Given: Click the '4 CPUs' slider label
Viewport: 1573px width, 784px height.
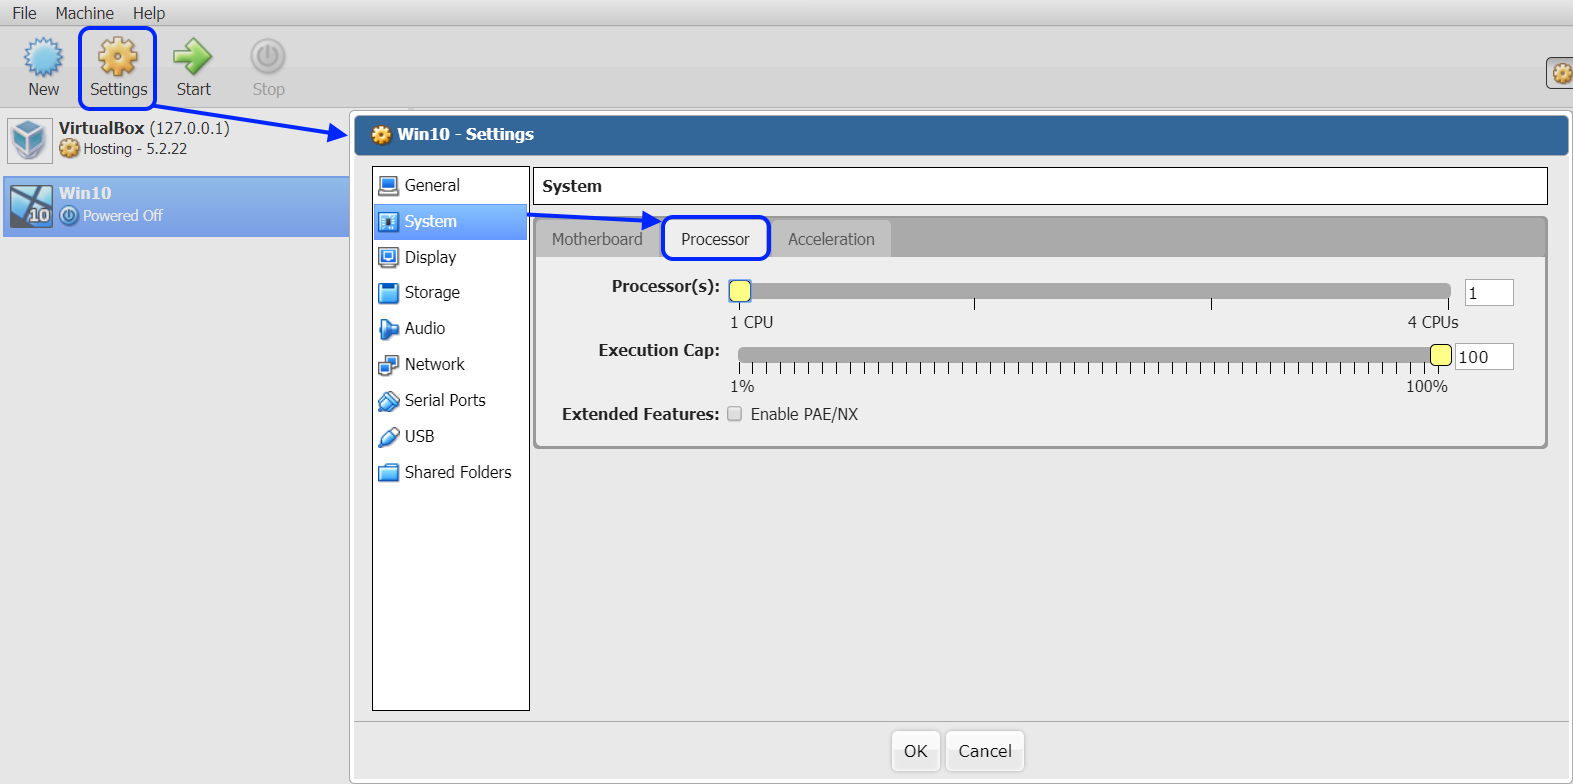Looking at the screenshot, I should click(x=1433, y=322).
